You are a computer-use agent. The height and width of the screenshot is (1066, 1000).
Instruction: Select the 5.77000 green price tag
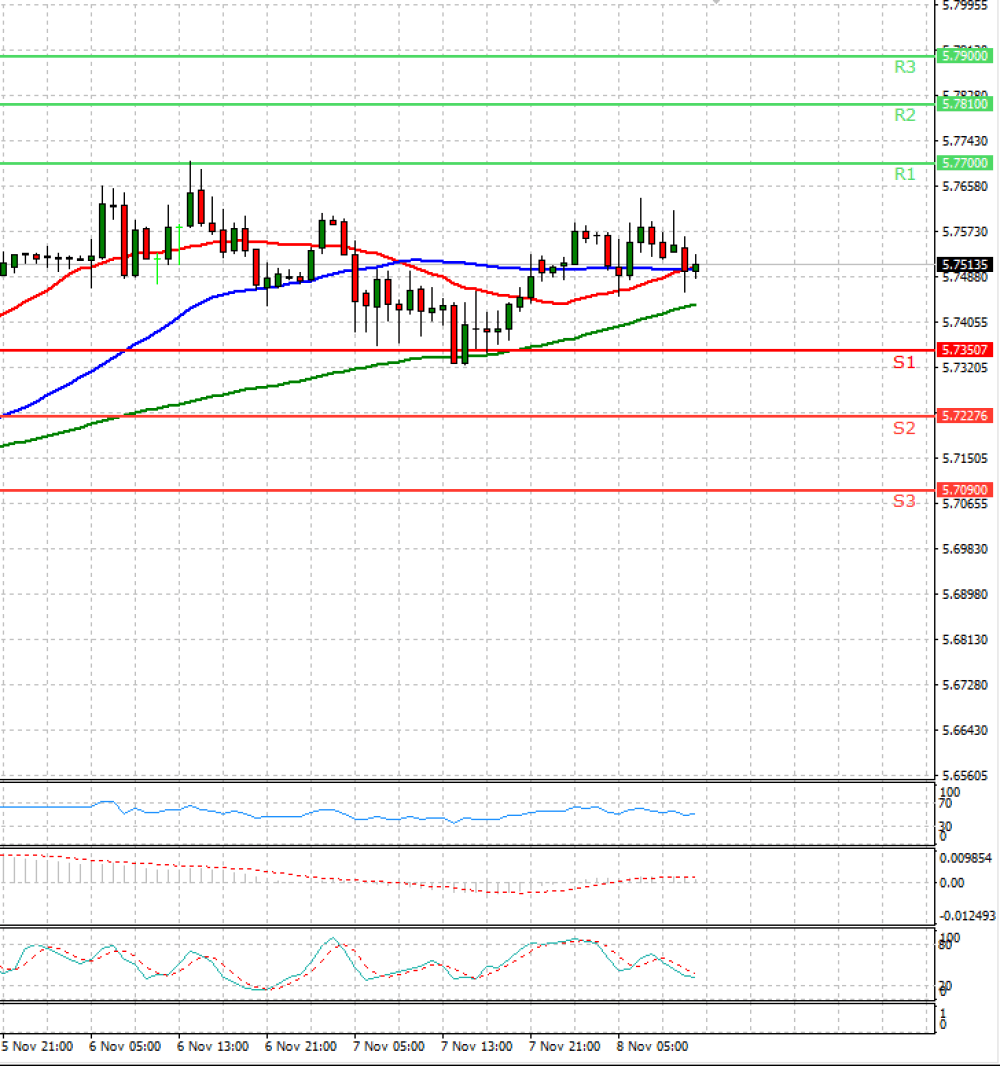click(x=964, y=163)
